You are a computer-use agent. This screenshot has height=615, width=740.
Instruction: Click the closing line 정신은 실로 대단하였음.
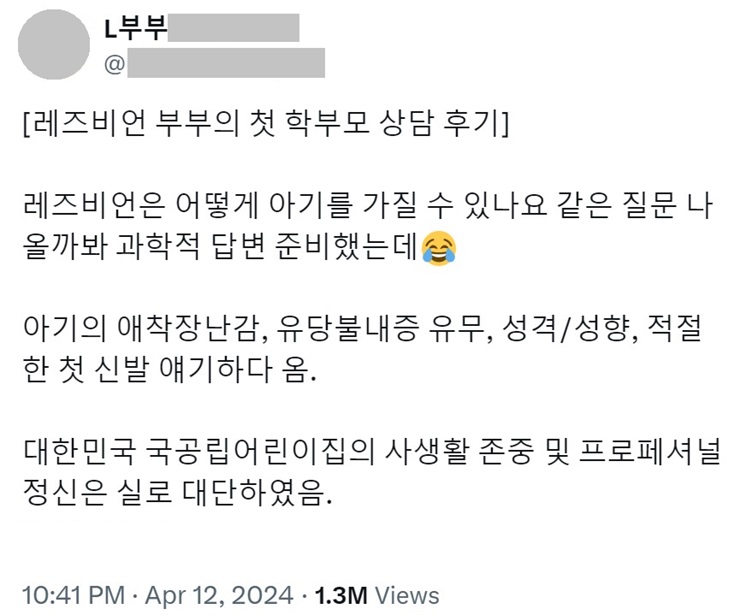(x=177, y=492)
